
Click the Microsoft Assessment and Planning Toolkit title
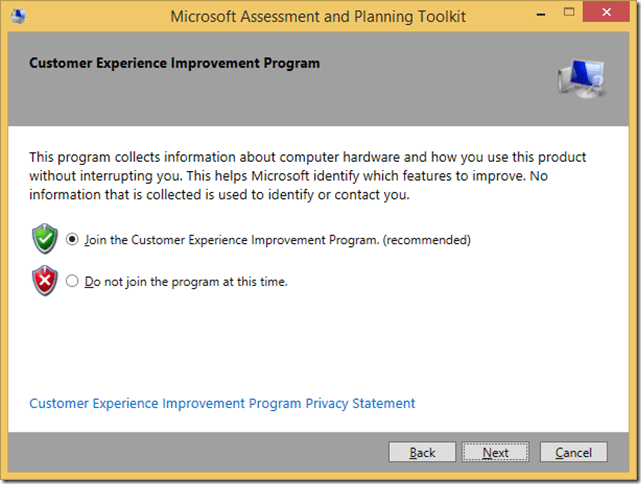(318, 16)
